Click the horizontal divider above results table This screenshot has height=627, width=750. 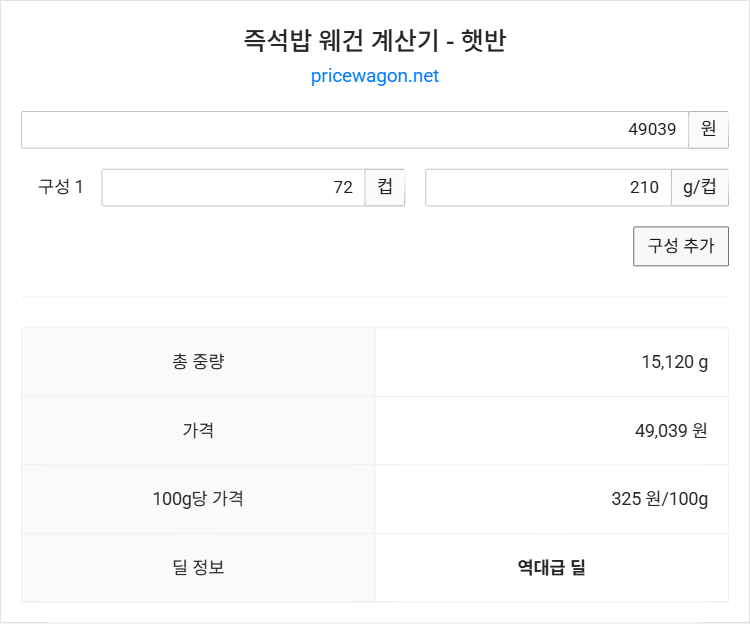click(x=375, y=297)
